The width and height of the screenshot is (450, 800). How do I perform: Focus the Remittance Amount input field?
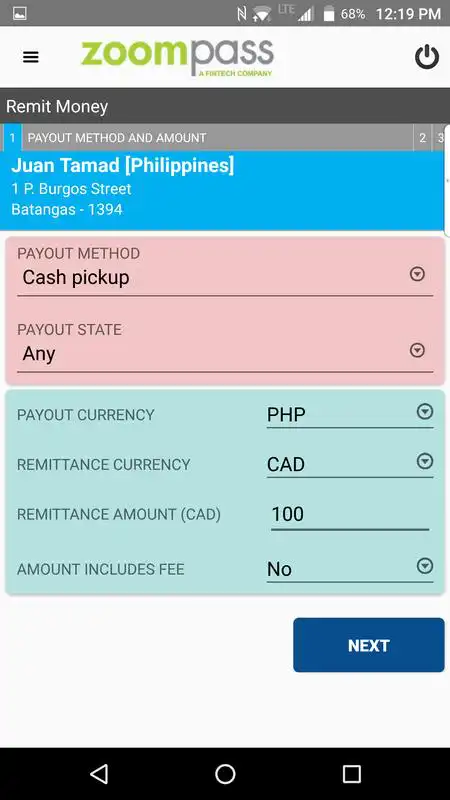click(349, 515)
